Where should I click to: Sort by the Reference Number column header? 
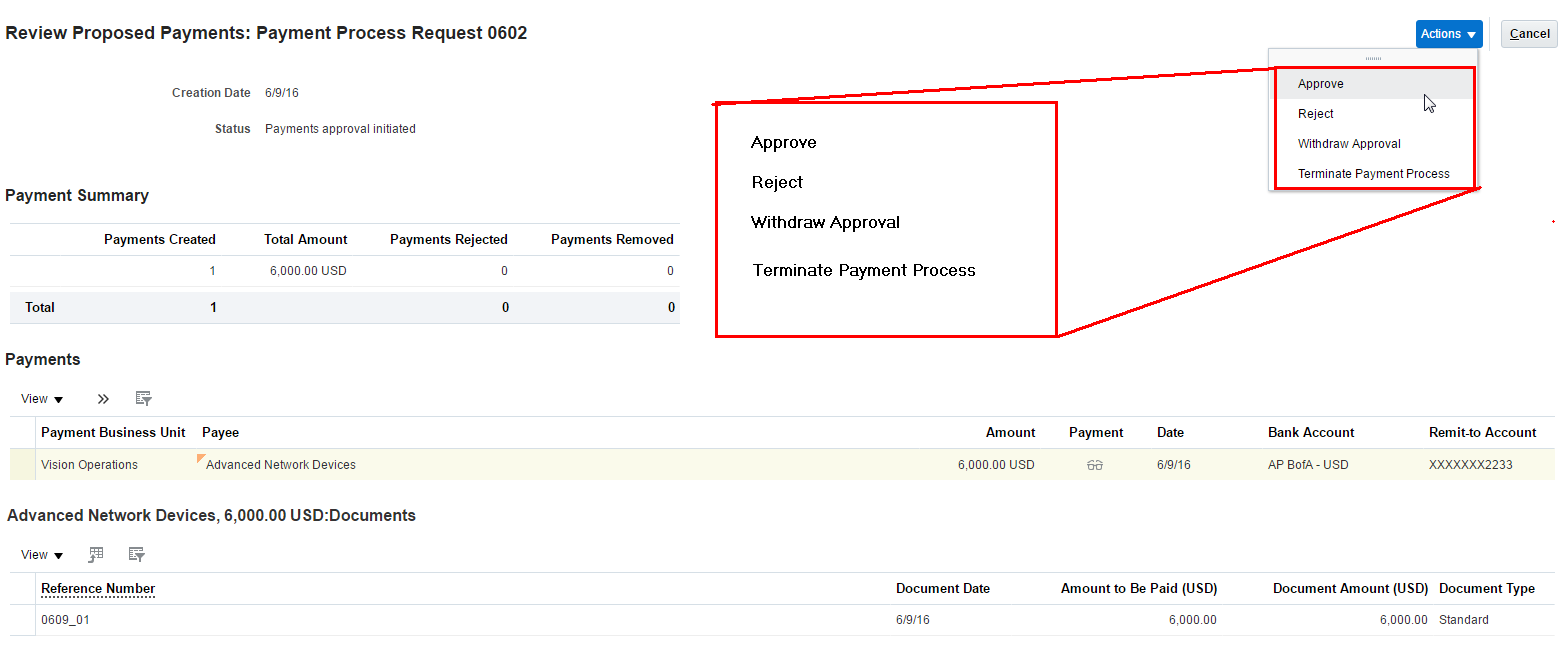coord(98,589)
